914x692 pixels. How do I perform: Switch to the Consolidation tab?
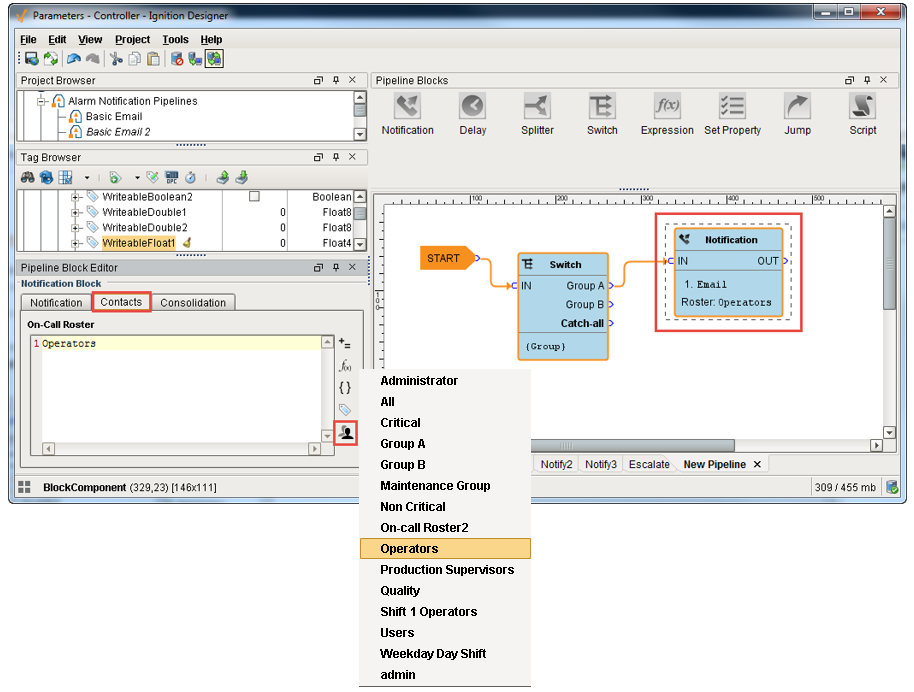pos(193,303)
